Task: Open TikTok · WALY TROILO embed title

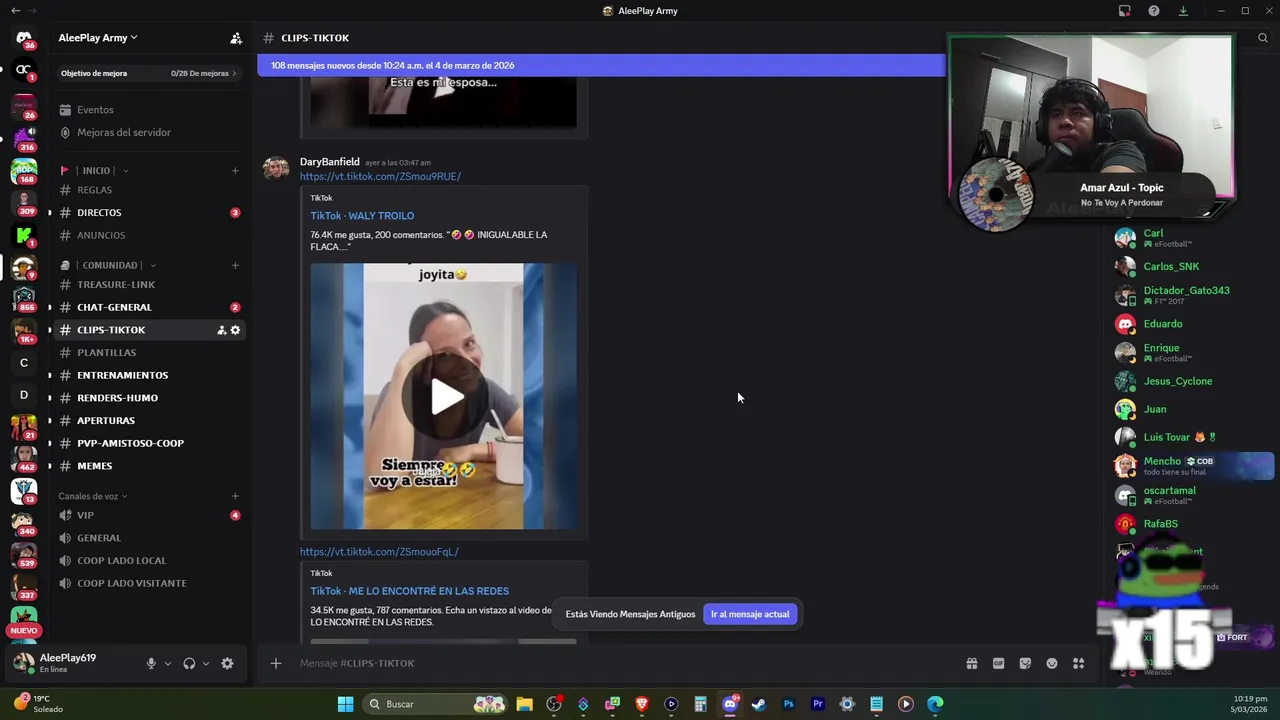Action: click(362, 216)
